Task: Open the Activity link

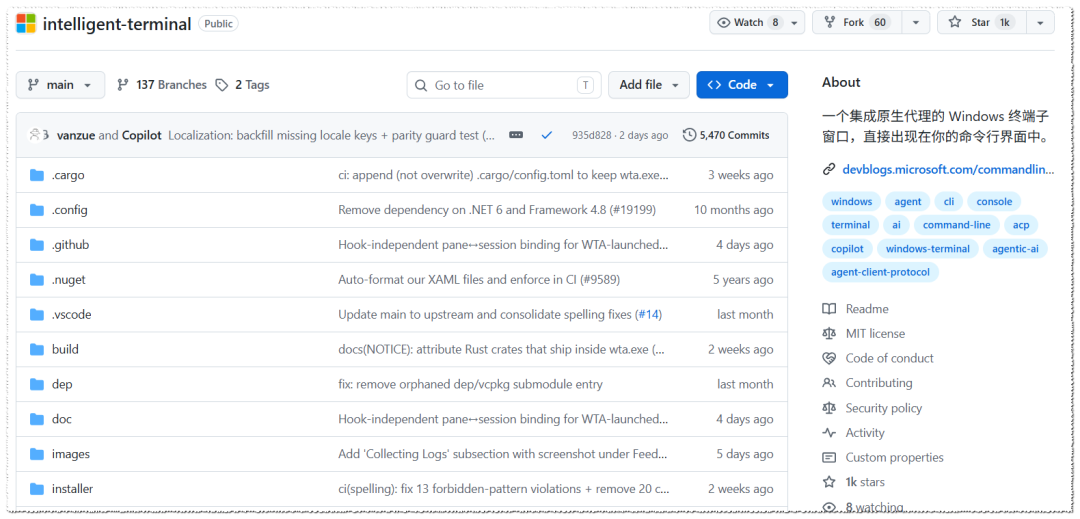Action: click(x=865, y=433)
